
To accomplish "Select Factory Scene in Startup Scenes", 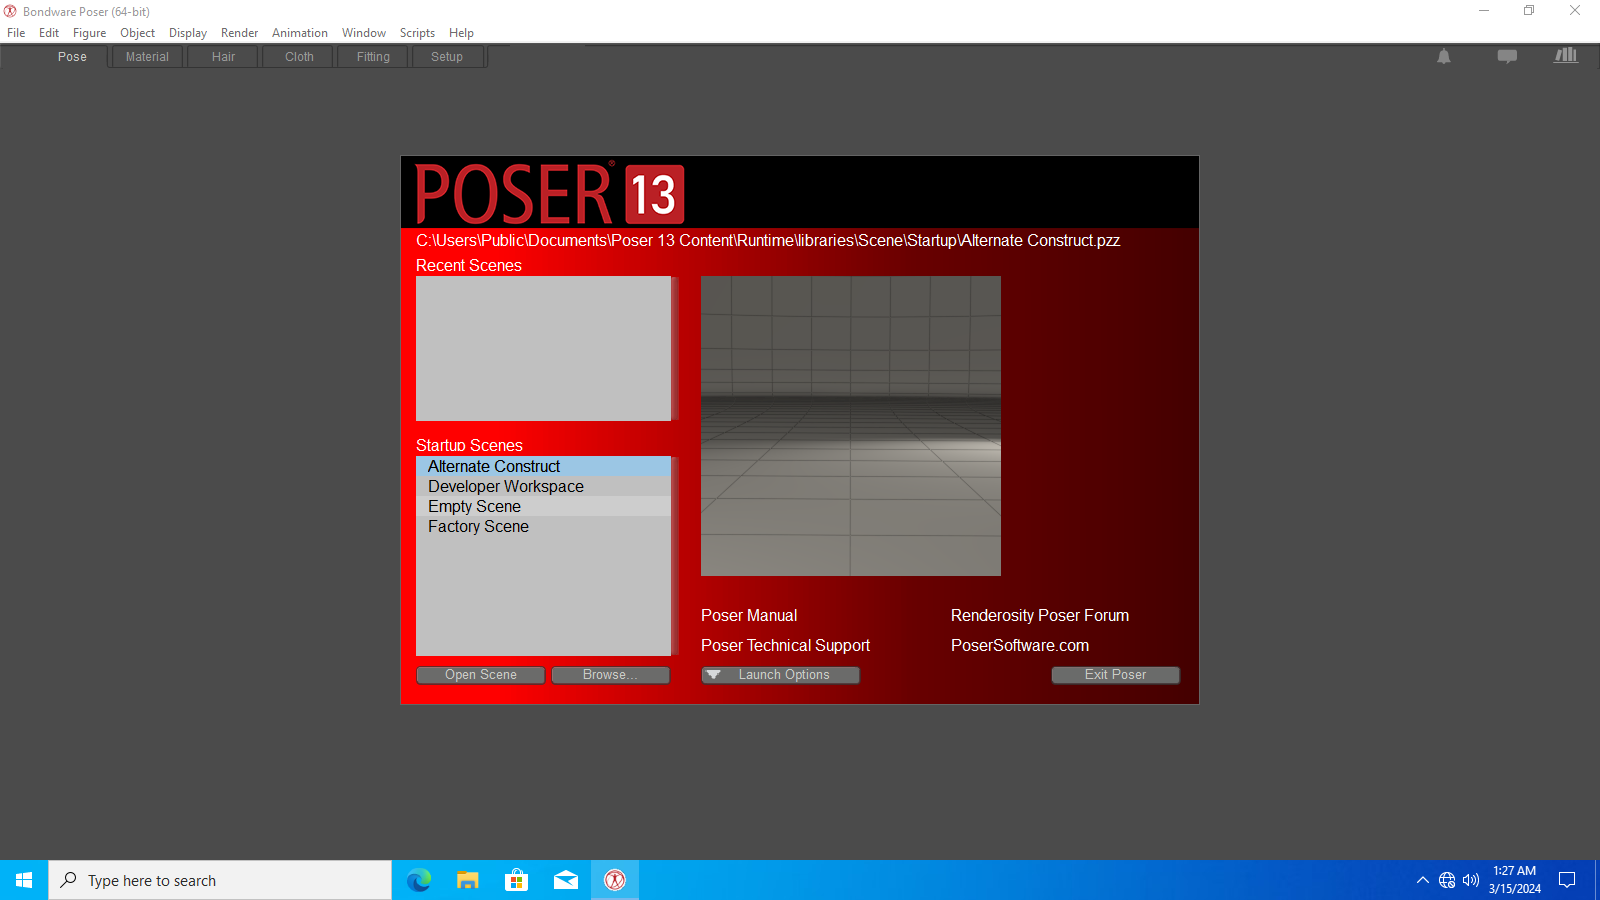I will (x=543, y=526).
